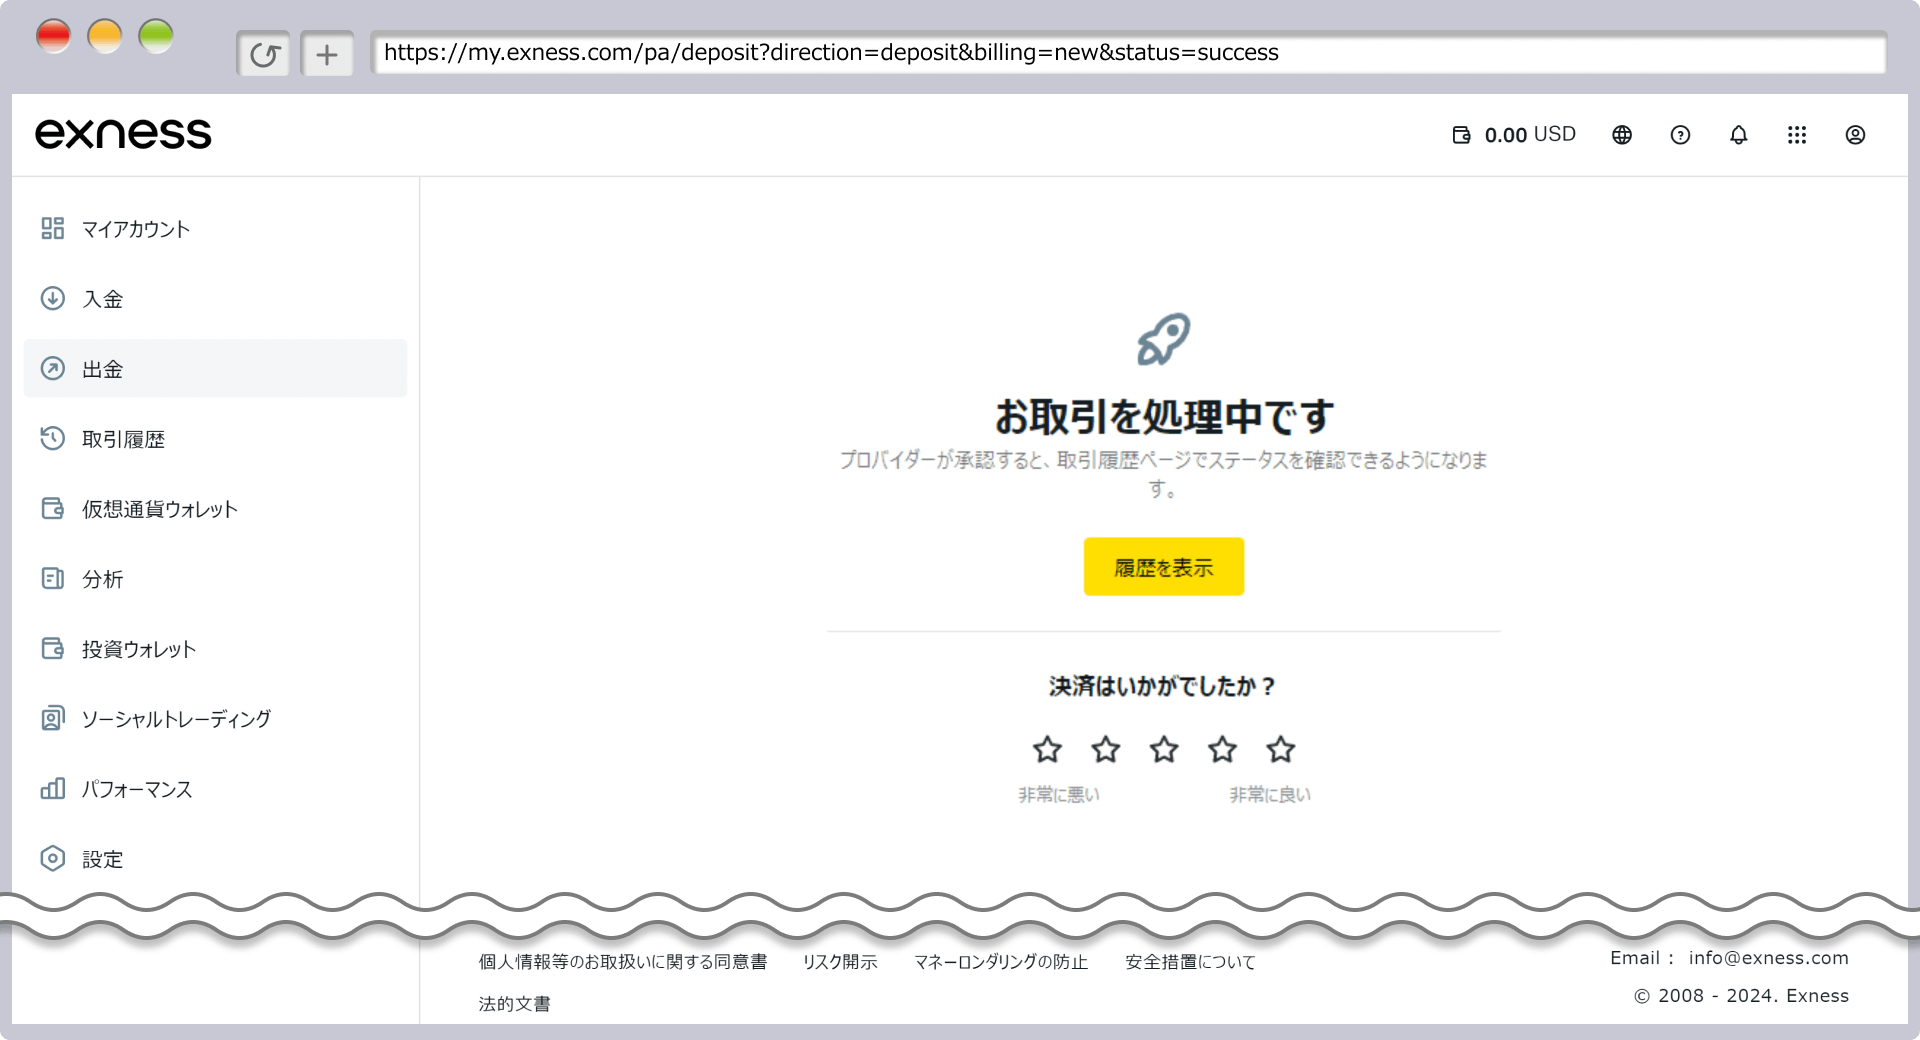Open the 仮想通貨ウォレット crypto wallet
The height and width of the screenshot is (1040, 1920).
pyautogui.click(x=157, y=508)
